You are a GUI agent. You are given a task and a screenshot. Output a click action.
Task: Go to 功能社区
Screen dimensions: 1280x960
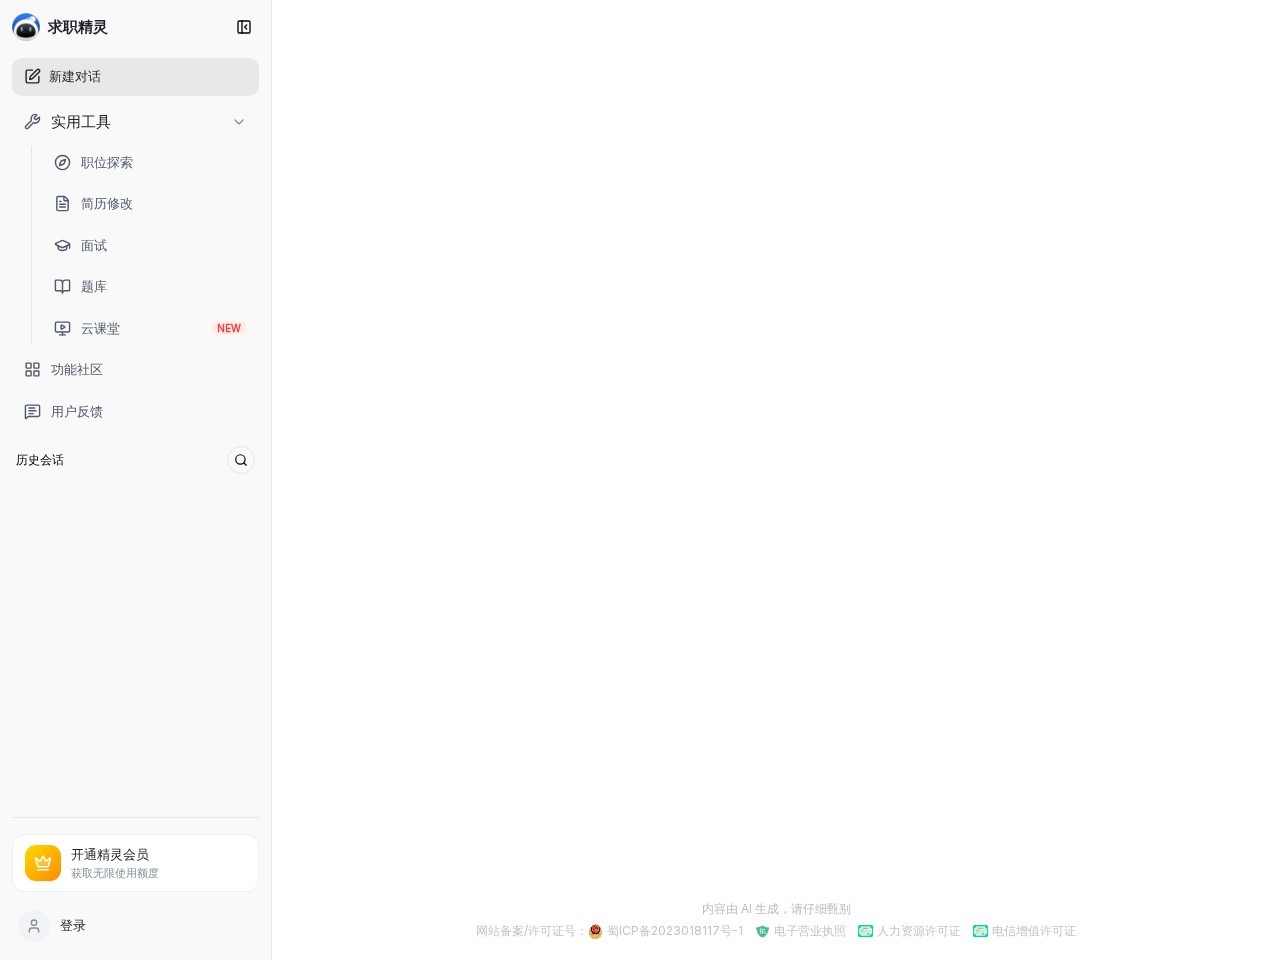click(x=135, y=370)
